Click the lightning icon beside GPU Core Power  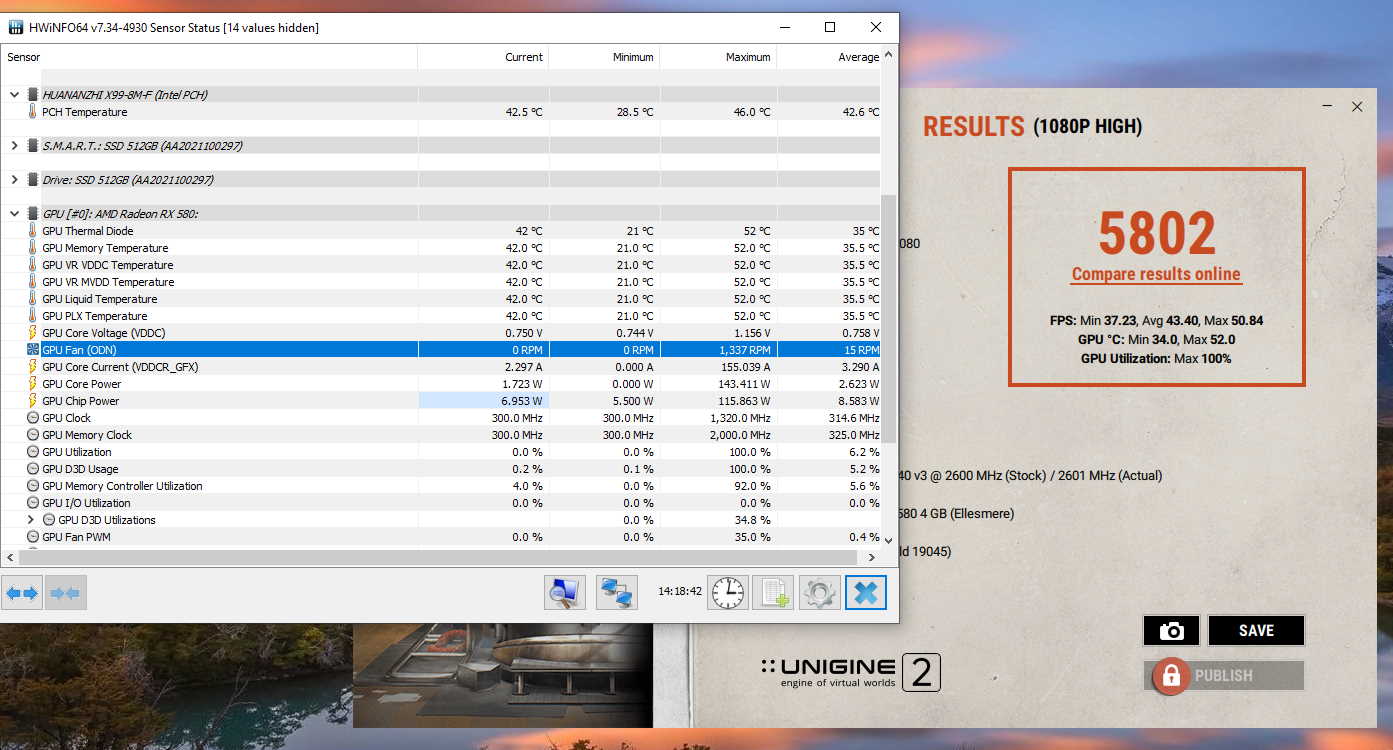(32, 384)
